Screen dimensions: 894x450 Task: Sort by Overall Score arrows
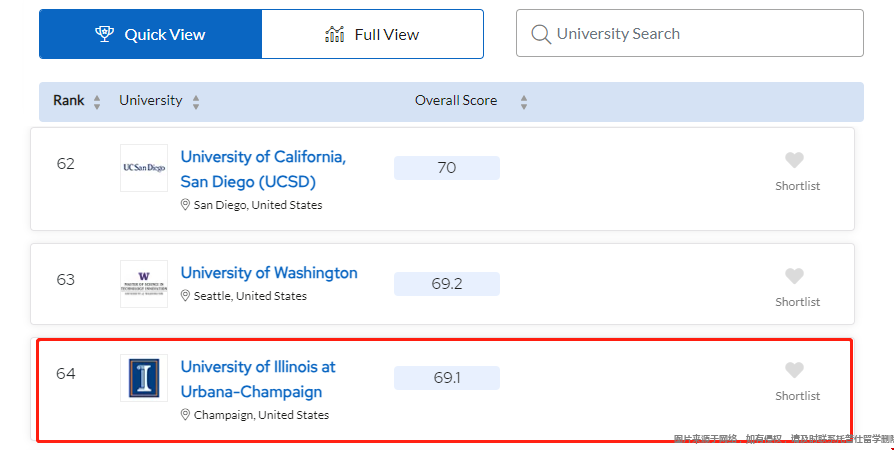(x=524, y=102)
